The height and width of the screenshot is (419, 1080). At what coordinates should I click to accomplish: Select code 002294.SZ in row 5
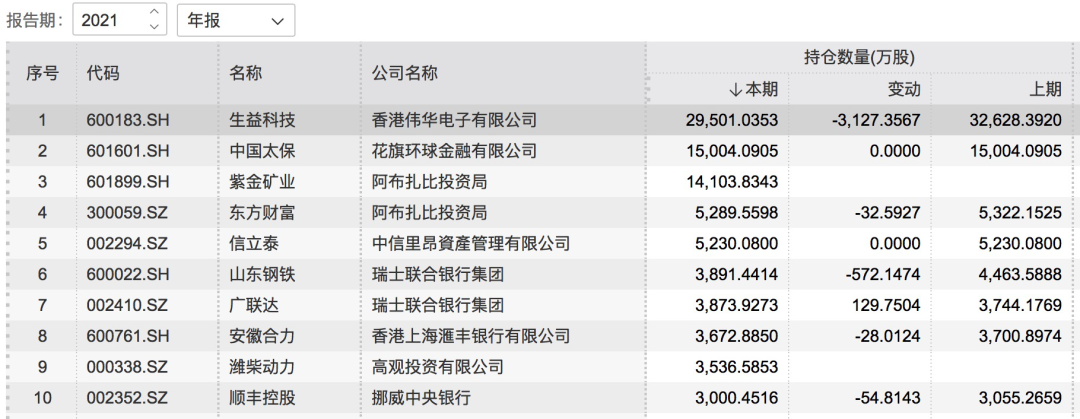[127, 242]
